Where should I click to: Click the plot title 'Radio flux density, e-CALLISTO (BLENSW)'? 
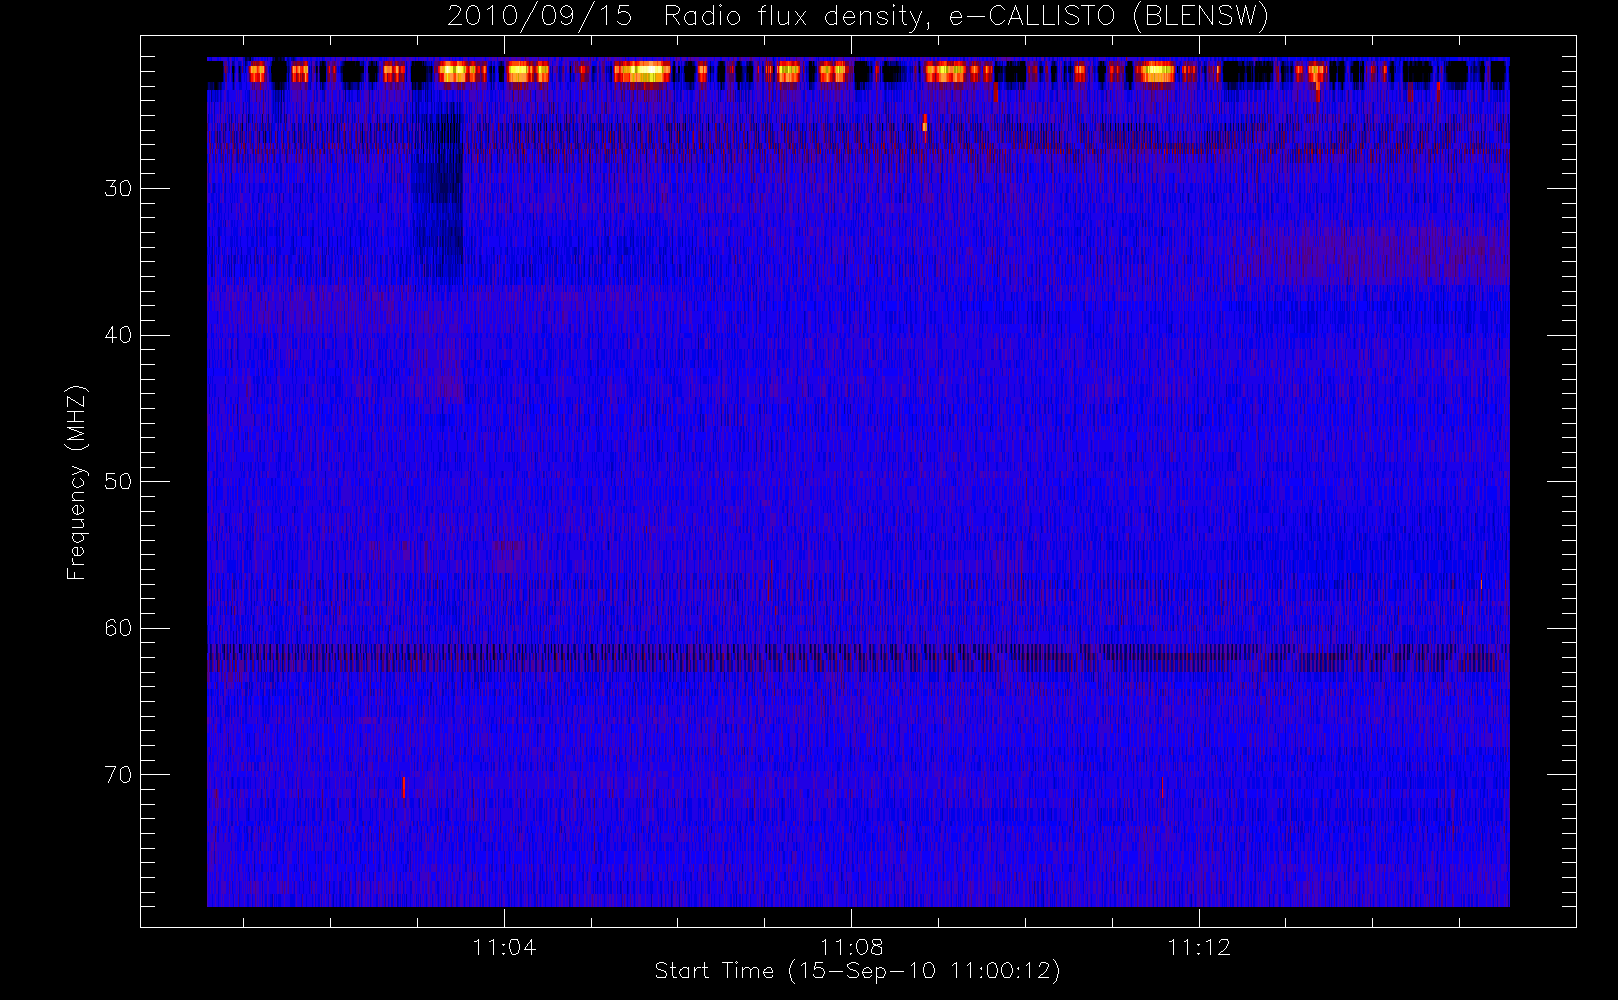[x=966, y=16]
